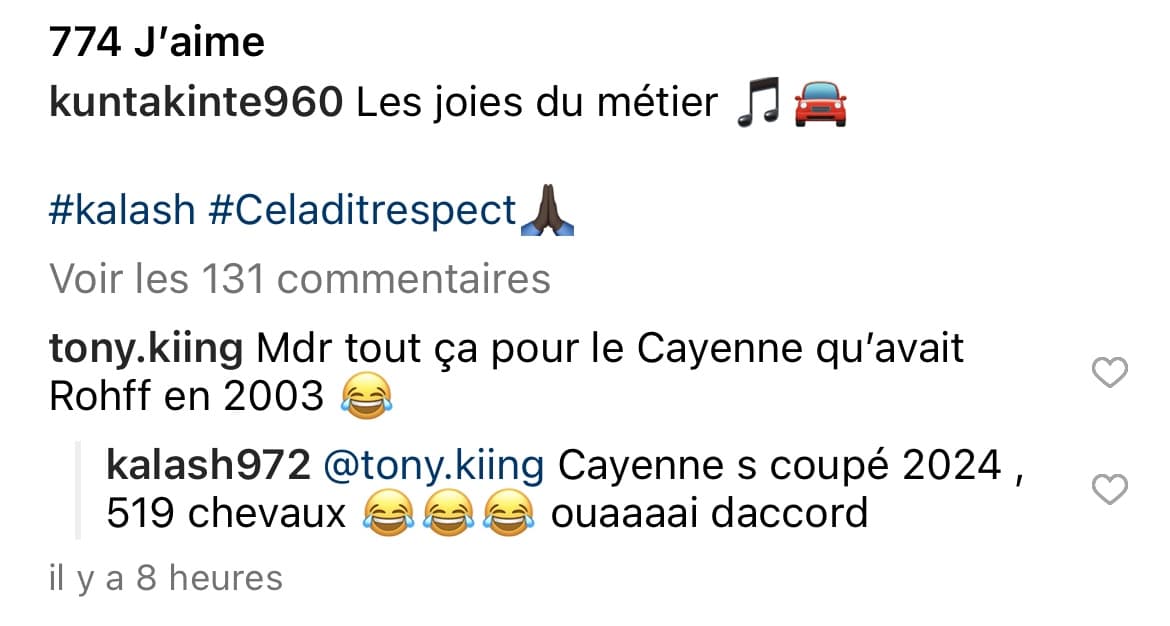Tap the praying hands emoji after hashtags
Viewport: 1170px width, 626px height.
click(x=546, y=210)
